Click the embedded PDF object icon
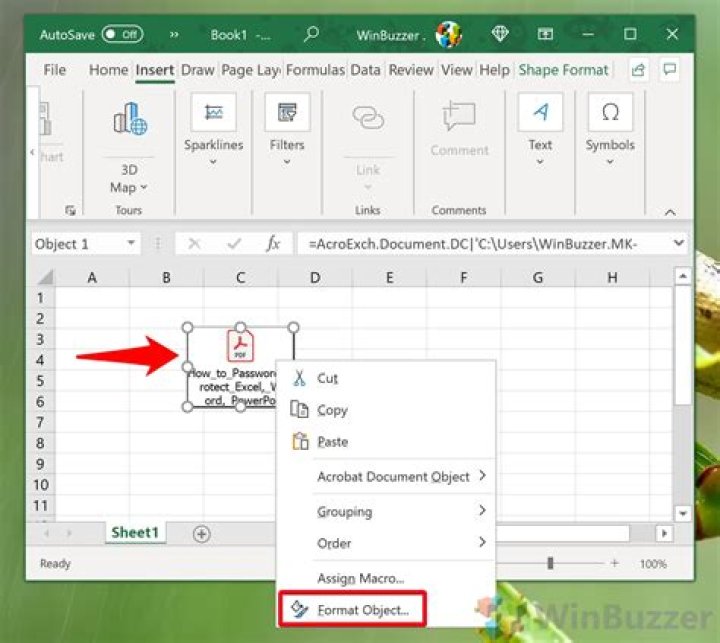The width and height of the screenshot is (720, 643). tap(240, 345)
